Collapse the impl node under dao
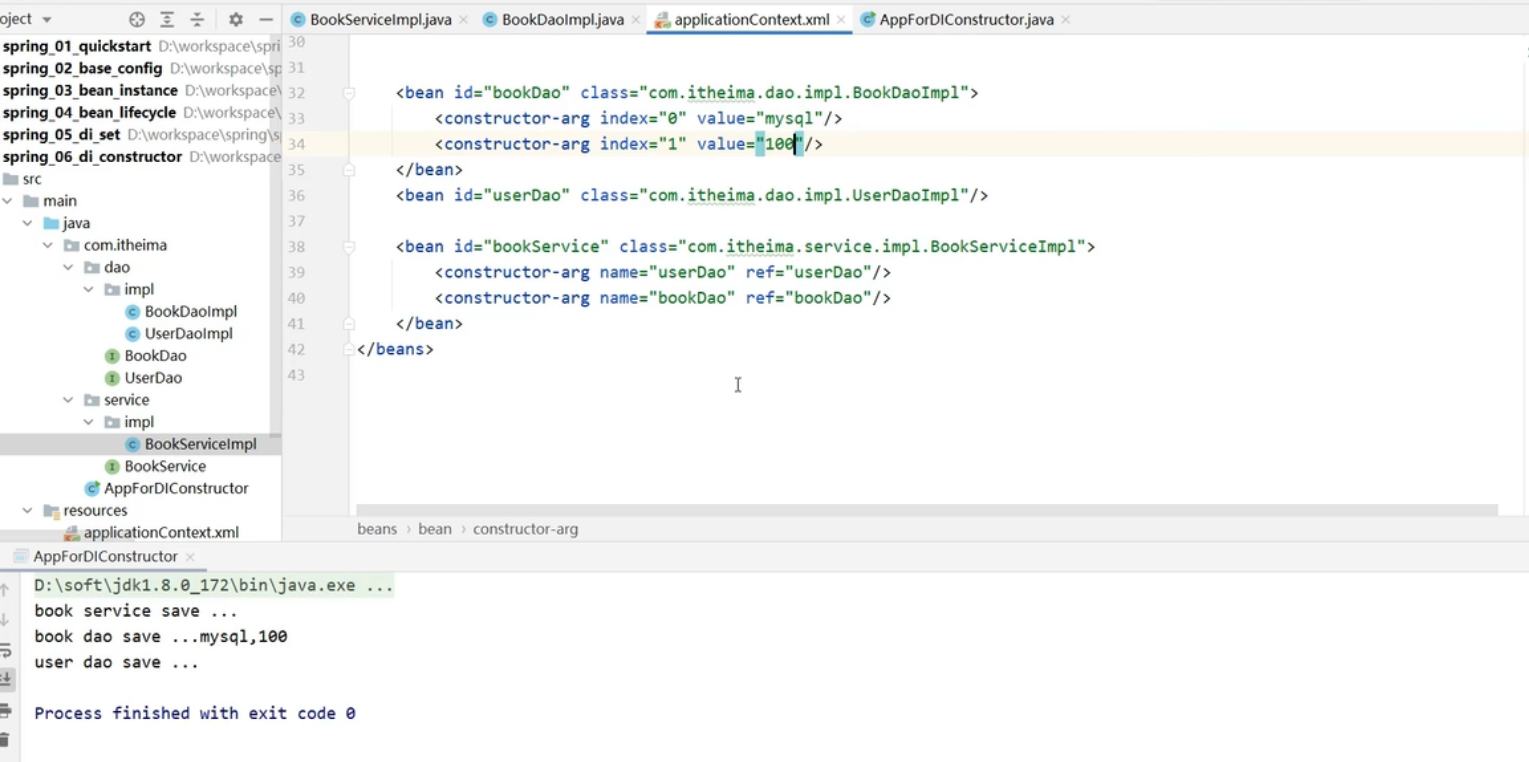 click(x=88, y=289)
